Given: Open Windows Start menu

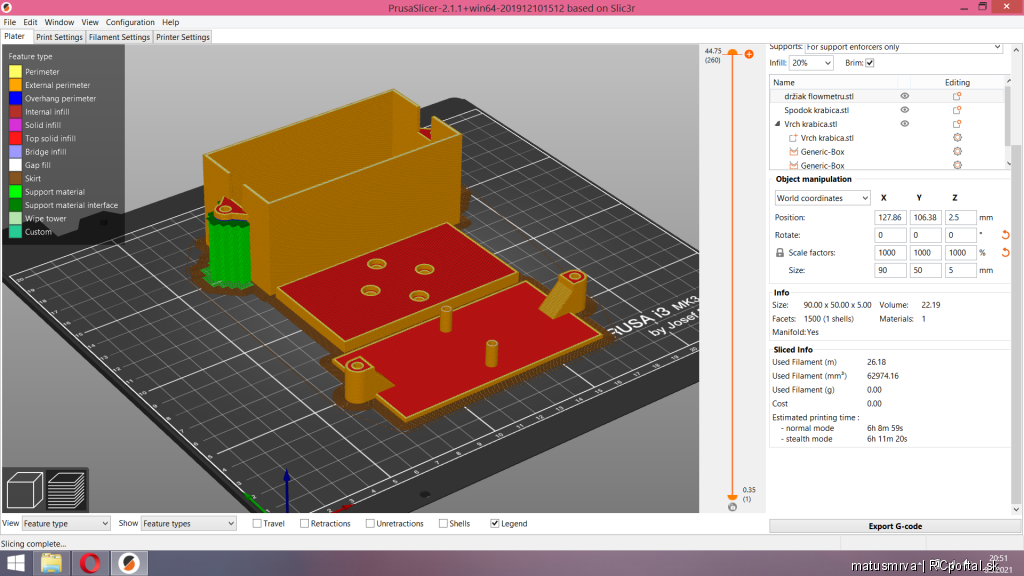Looking at the screenshot, I should tap(16, 563).
